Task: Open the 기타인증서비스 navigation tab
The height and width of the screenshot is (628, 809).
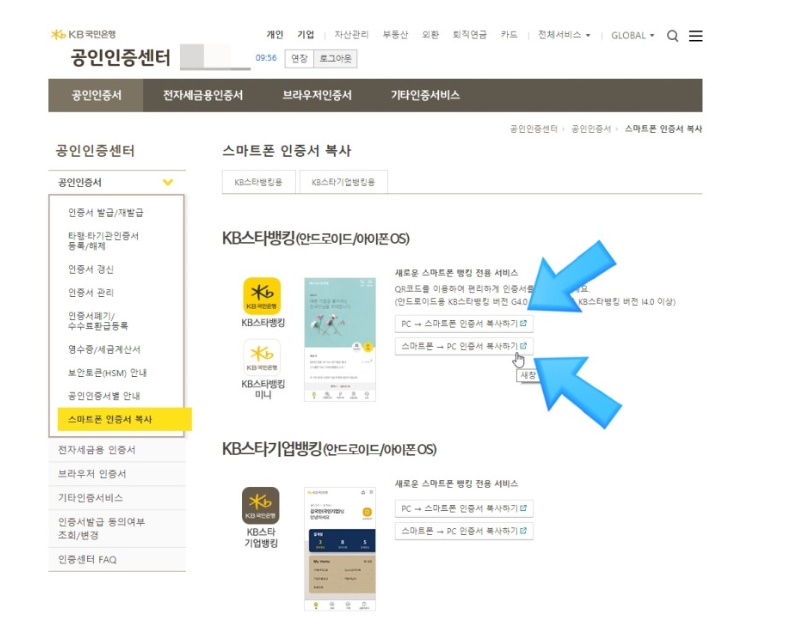Action: coord(425,95)
